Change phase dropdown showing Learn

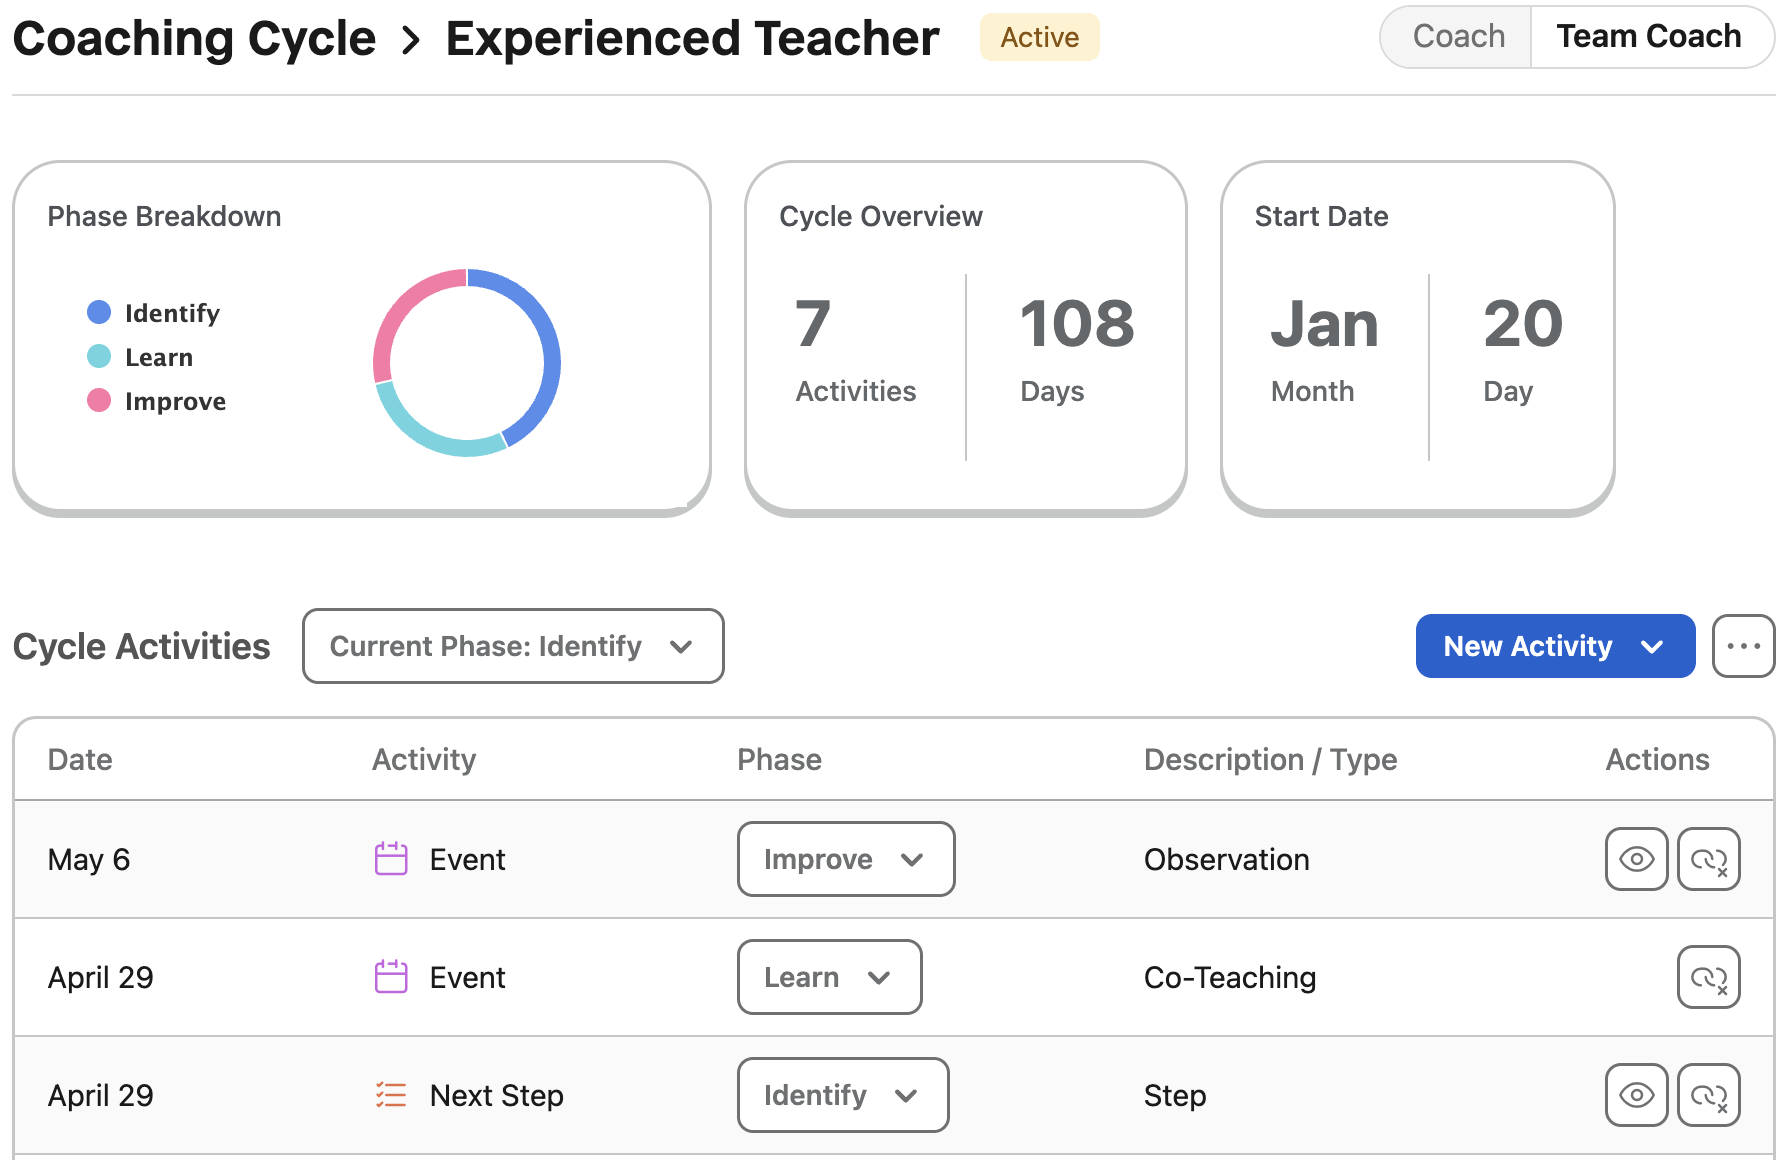830,977
